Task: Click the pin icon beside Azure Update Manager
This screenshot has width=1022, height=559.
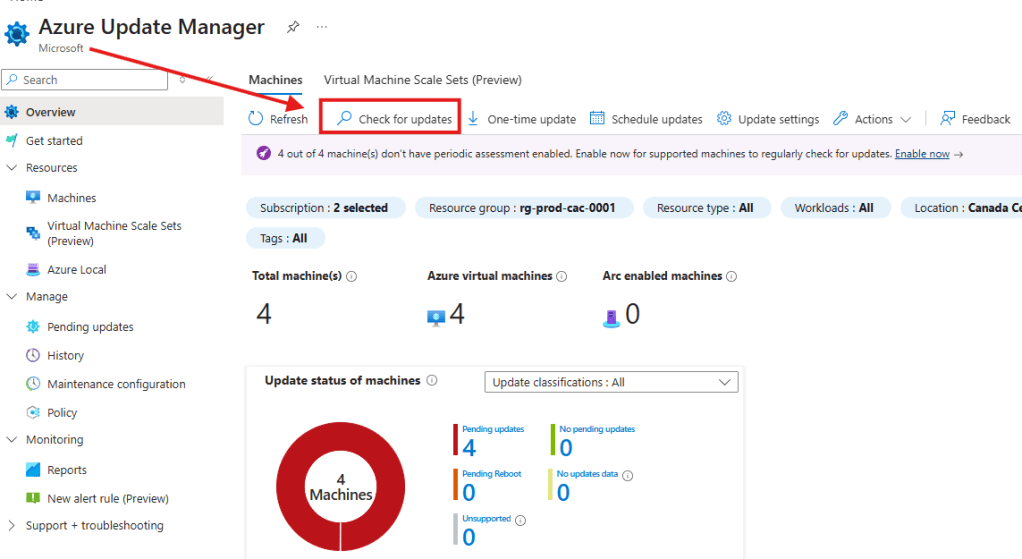Action: (292, 27)
